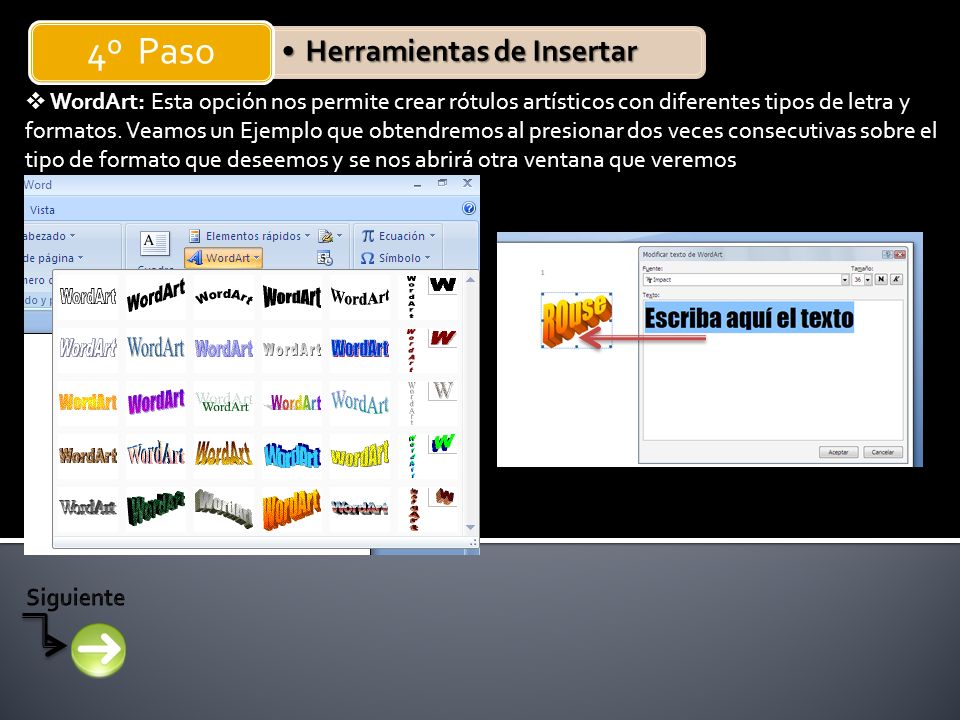Close the Modificar texto de WordArt dialog

tap(899, 254)
